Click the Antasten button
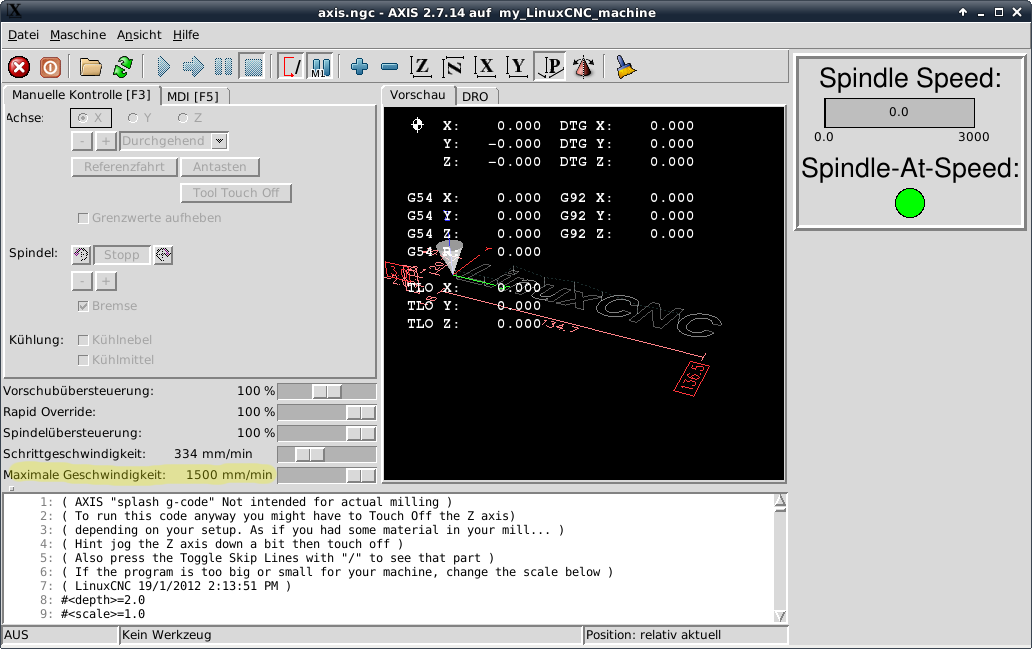 tap(220, 167)
